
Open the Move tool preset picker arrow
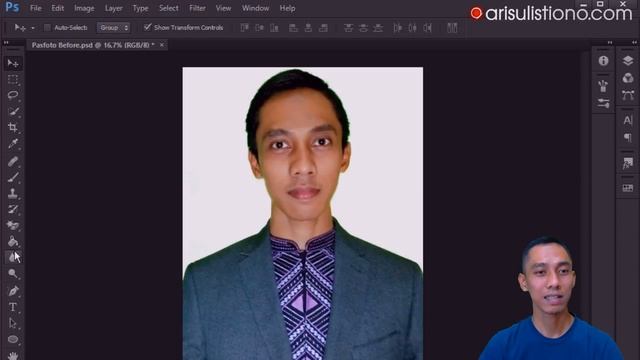(33, 28)
